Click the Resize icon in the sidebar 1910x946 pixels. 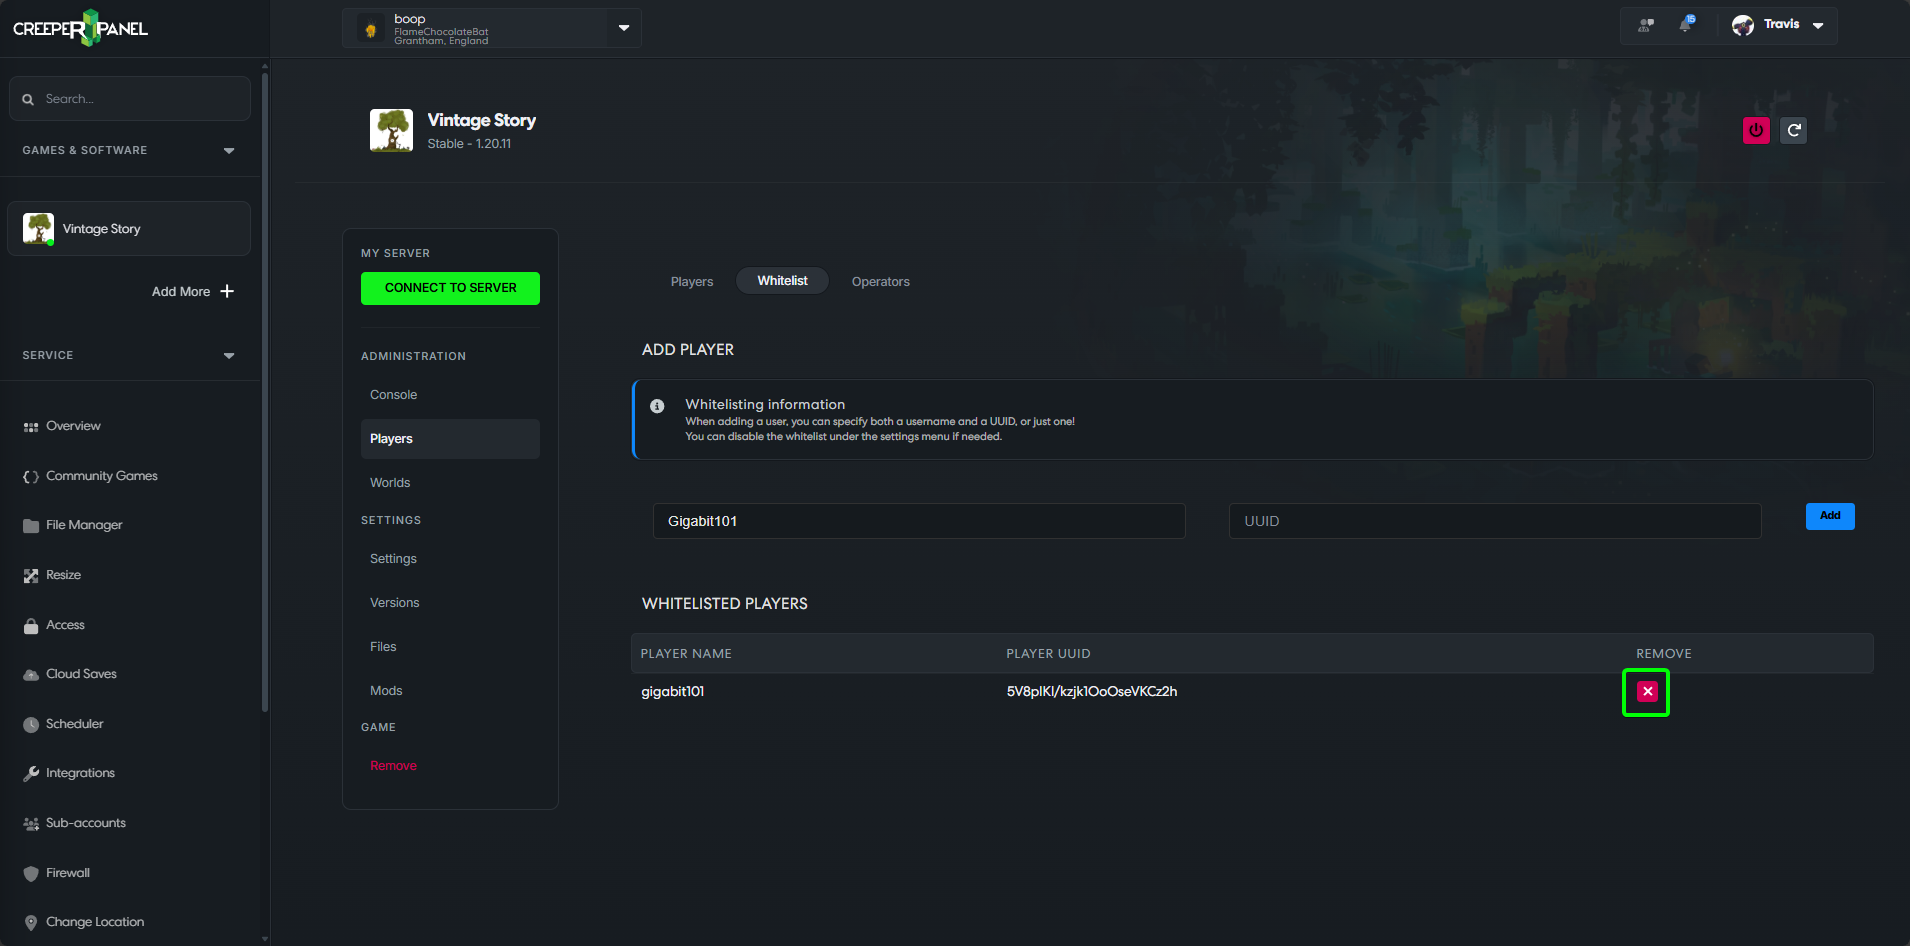(31, 576)
